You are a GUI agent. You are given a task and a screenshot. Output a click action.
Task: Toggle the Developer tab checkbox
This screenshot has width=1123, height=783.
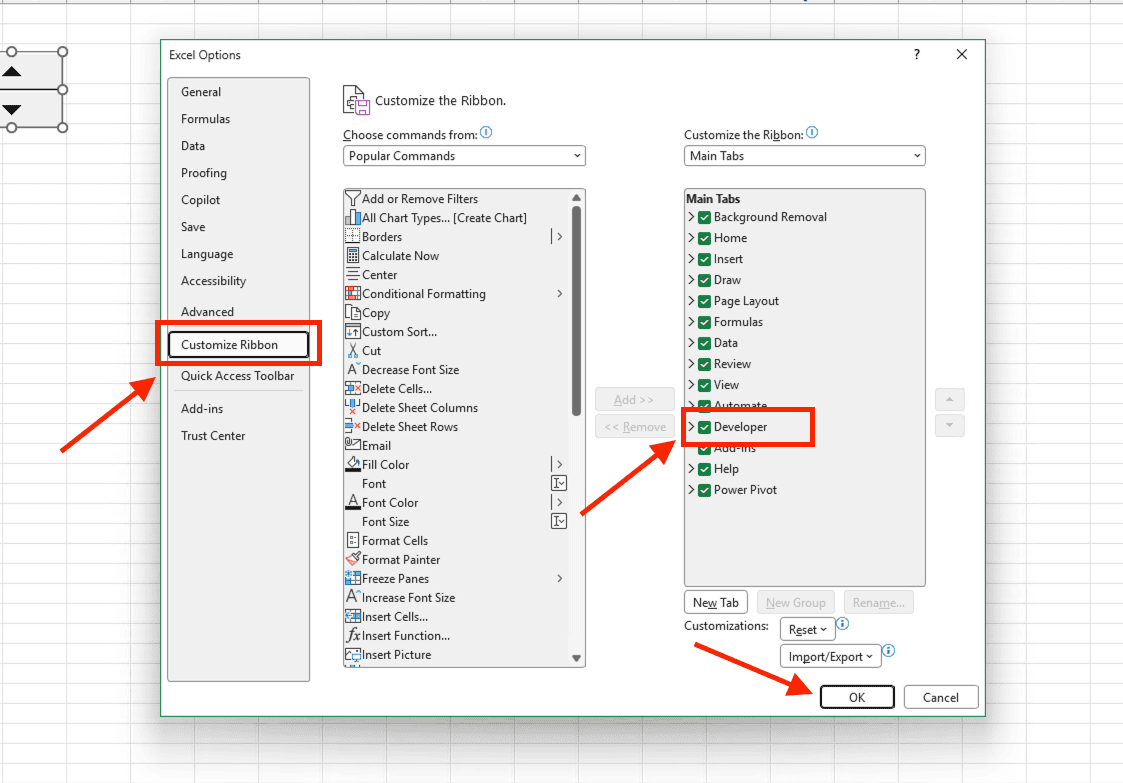tap(705, 427)
